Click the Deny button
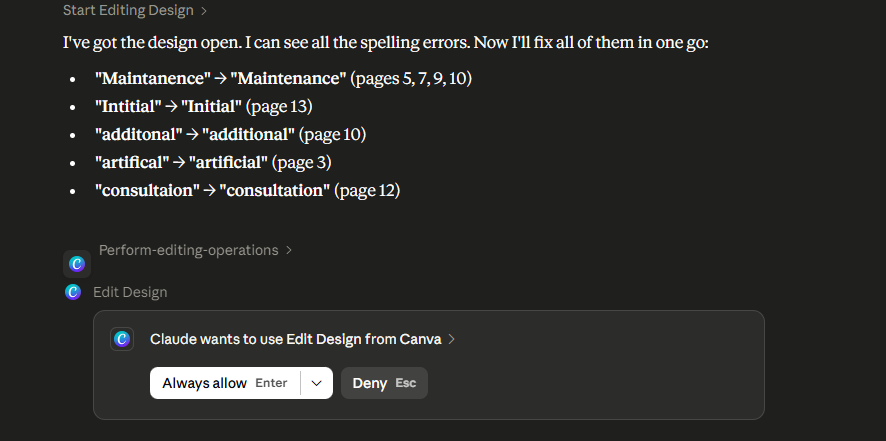Image resolution: width=886 pixels, height=441 pixels. pos(384,383)
